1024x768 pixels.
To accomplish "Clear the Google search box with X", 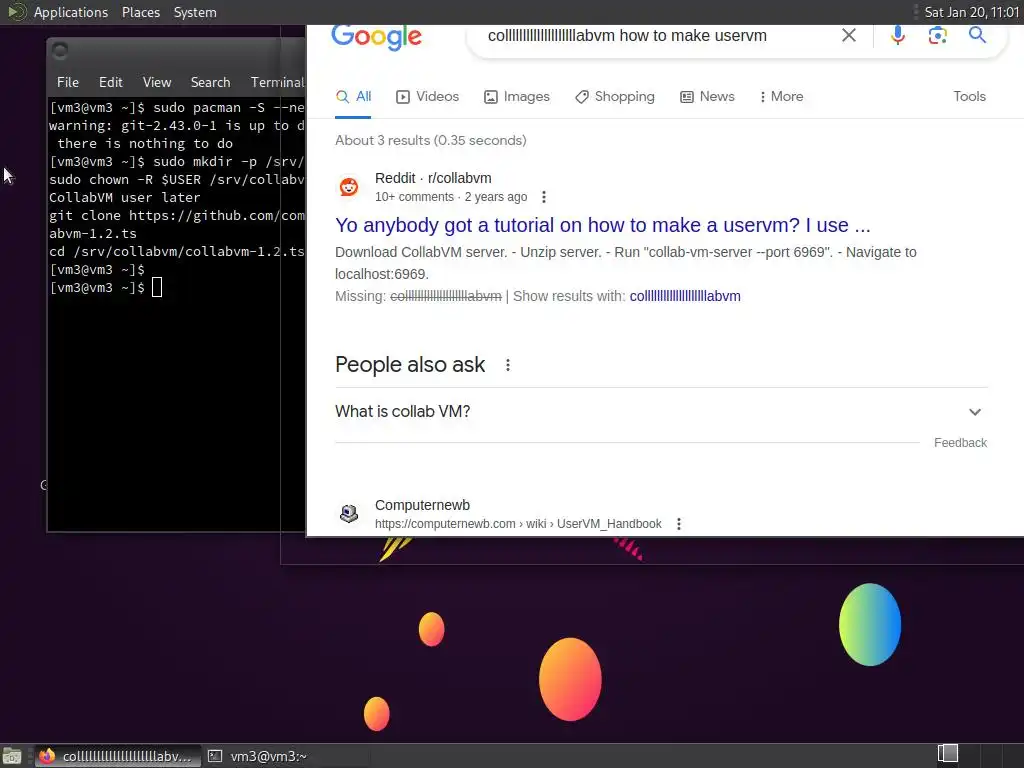I will click(x=848, y=35).
